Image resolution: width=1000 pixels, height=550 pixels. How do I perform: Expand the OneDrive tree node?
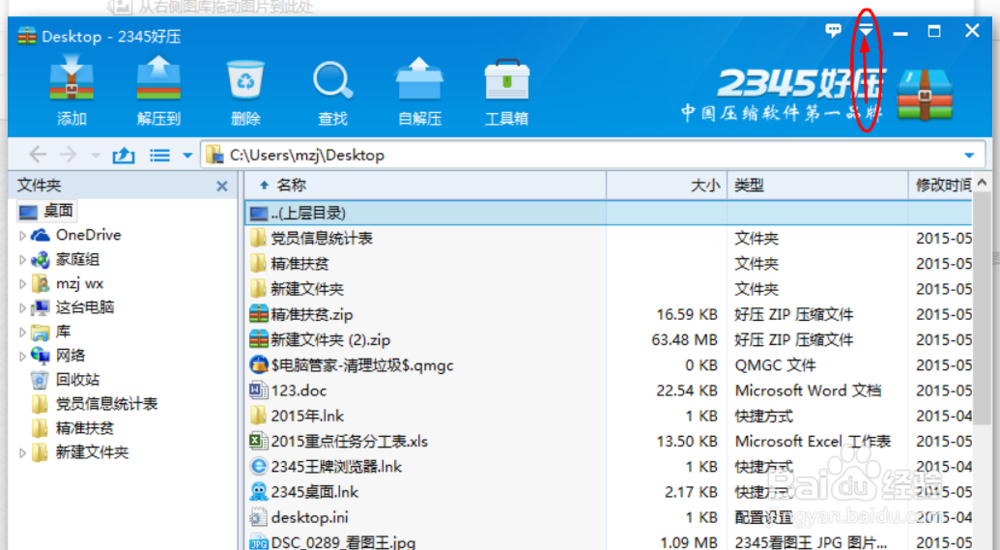(22, 235)
